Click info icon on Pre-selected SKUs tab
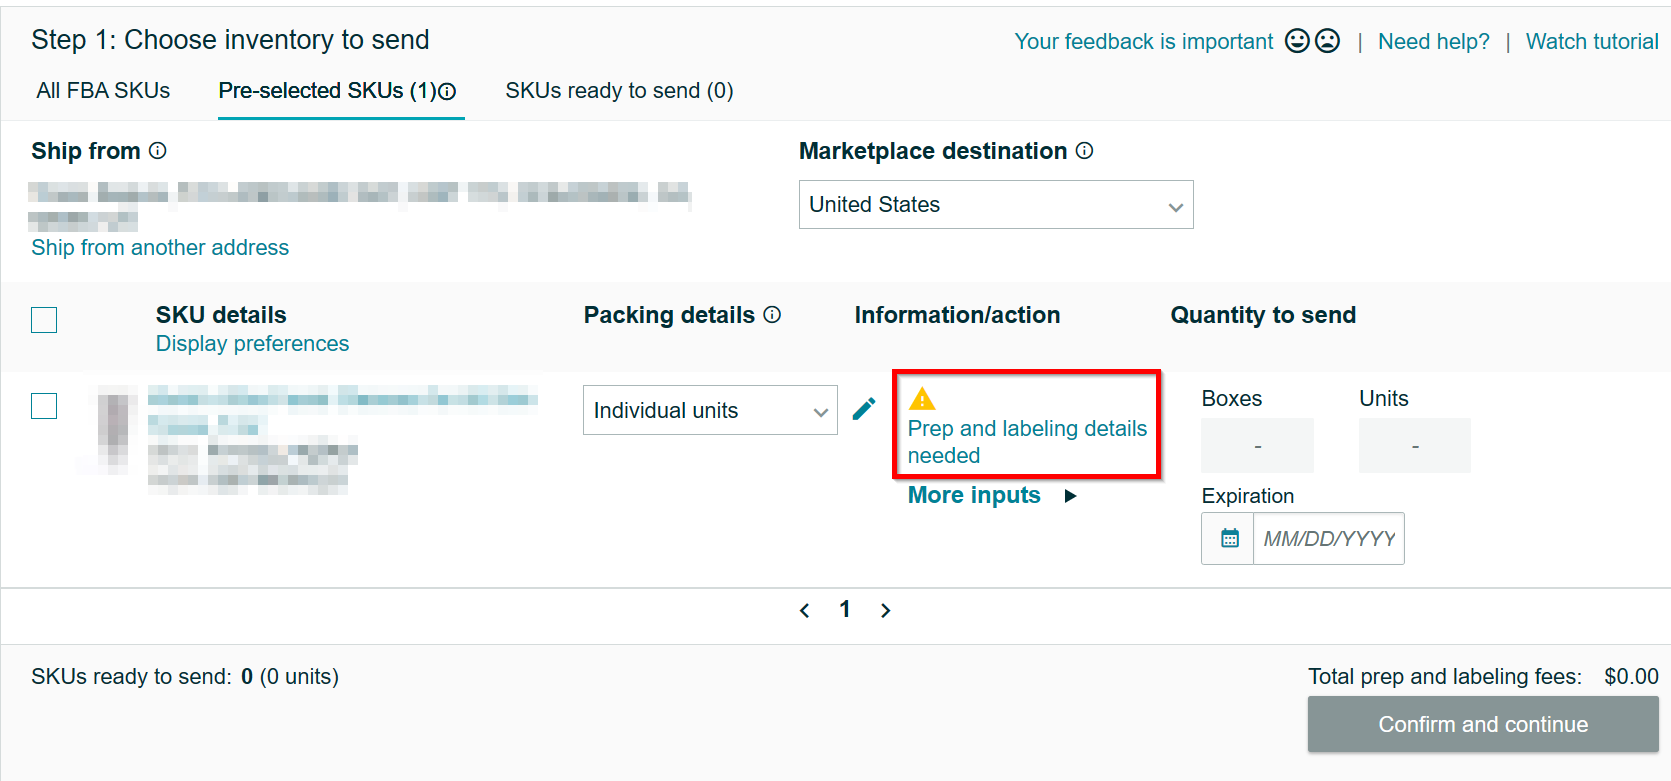 point(448,92)
